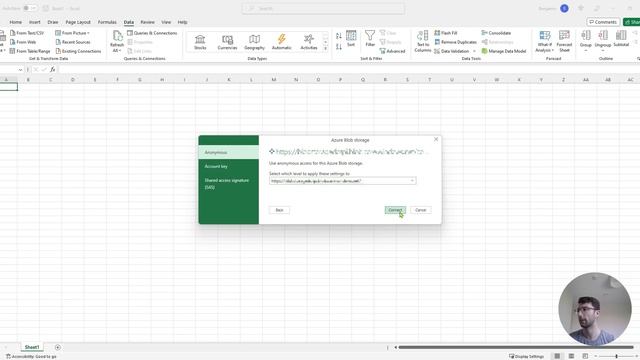Expand the Data Types gallery
The height and width of the screenshot is (360, 640).
(325, 49)
